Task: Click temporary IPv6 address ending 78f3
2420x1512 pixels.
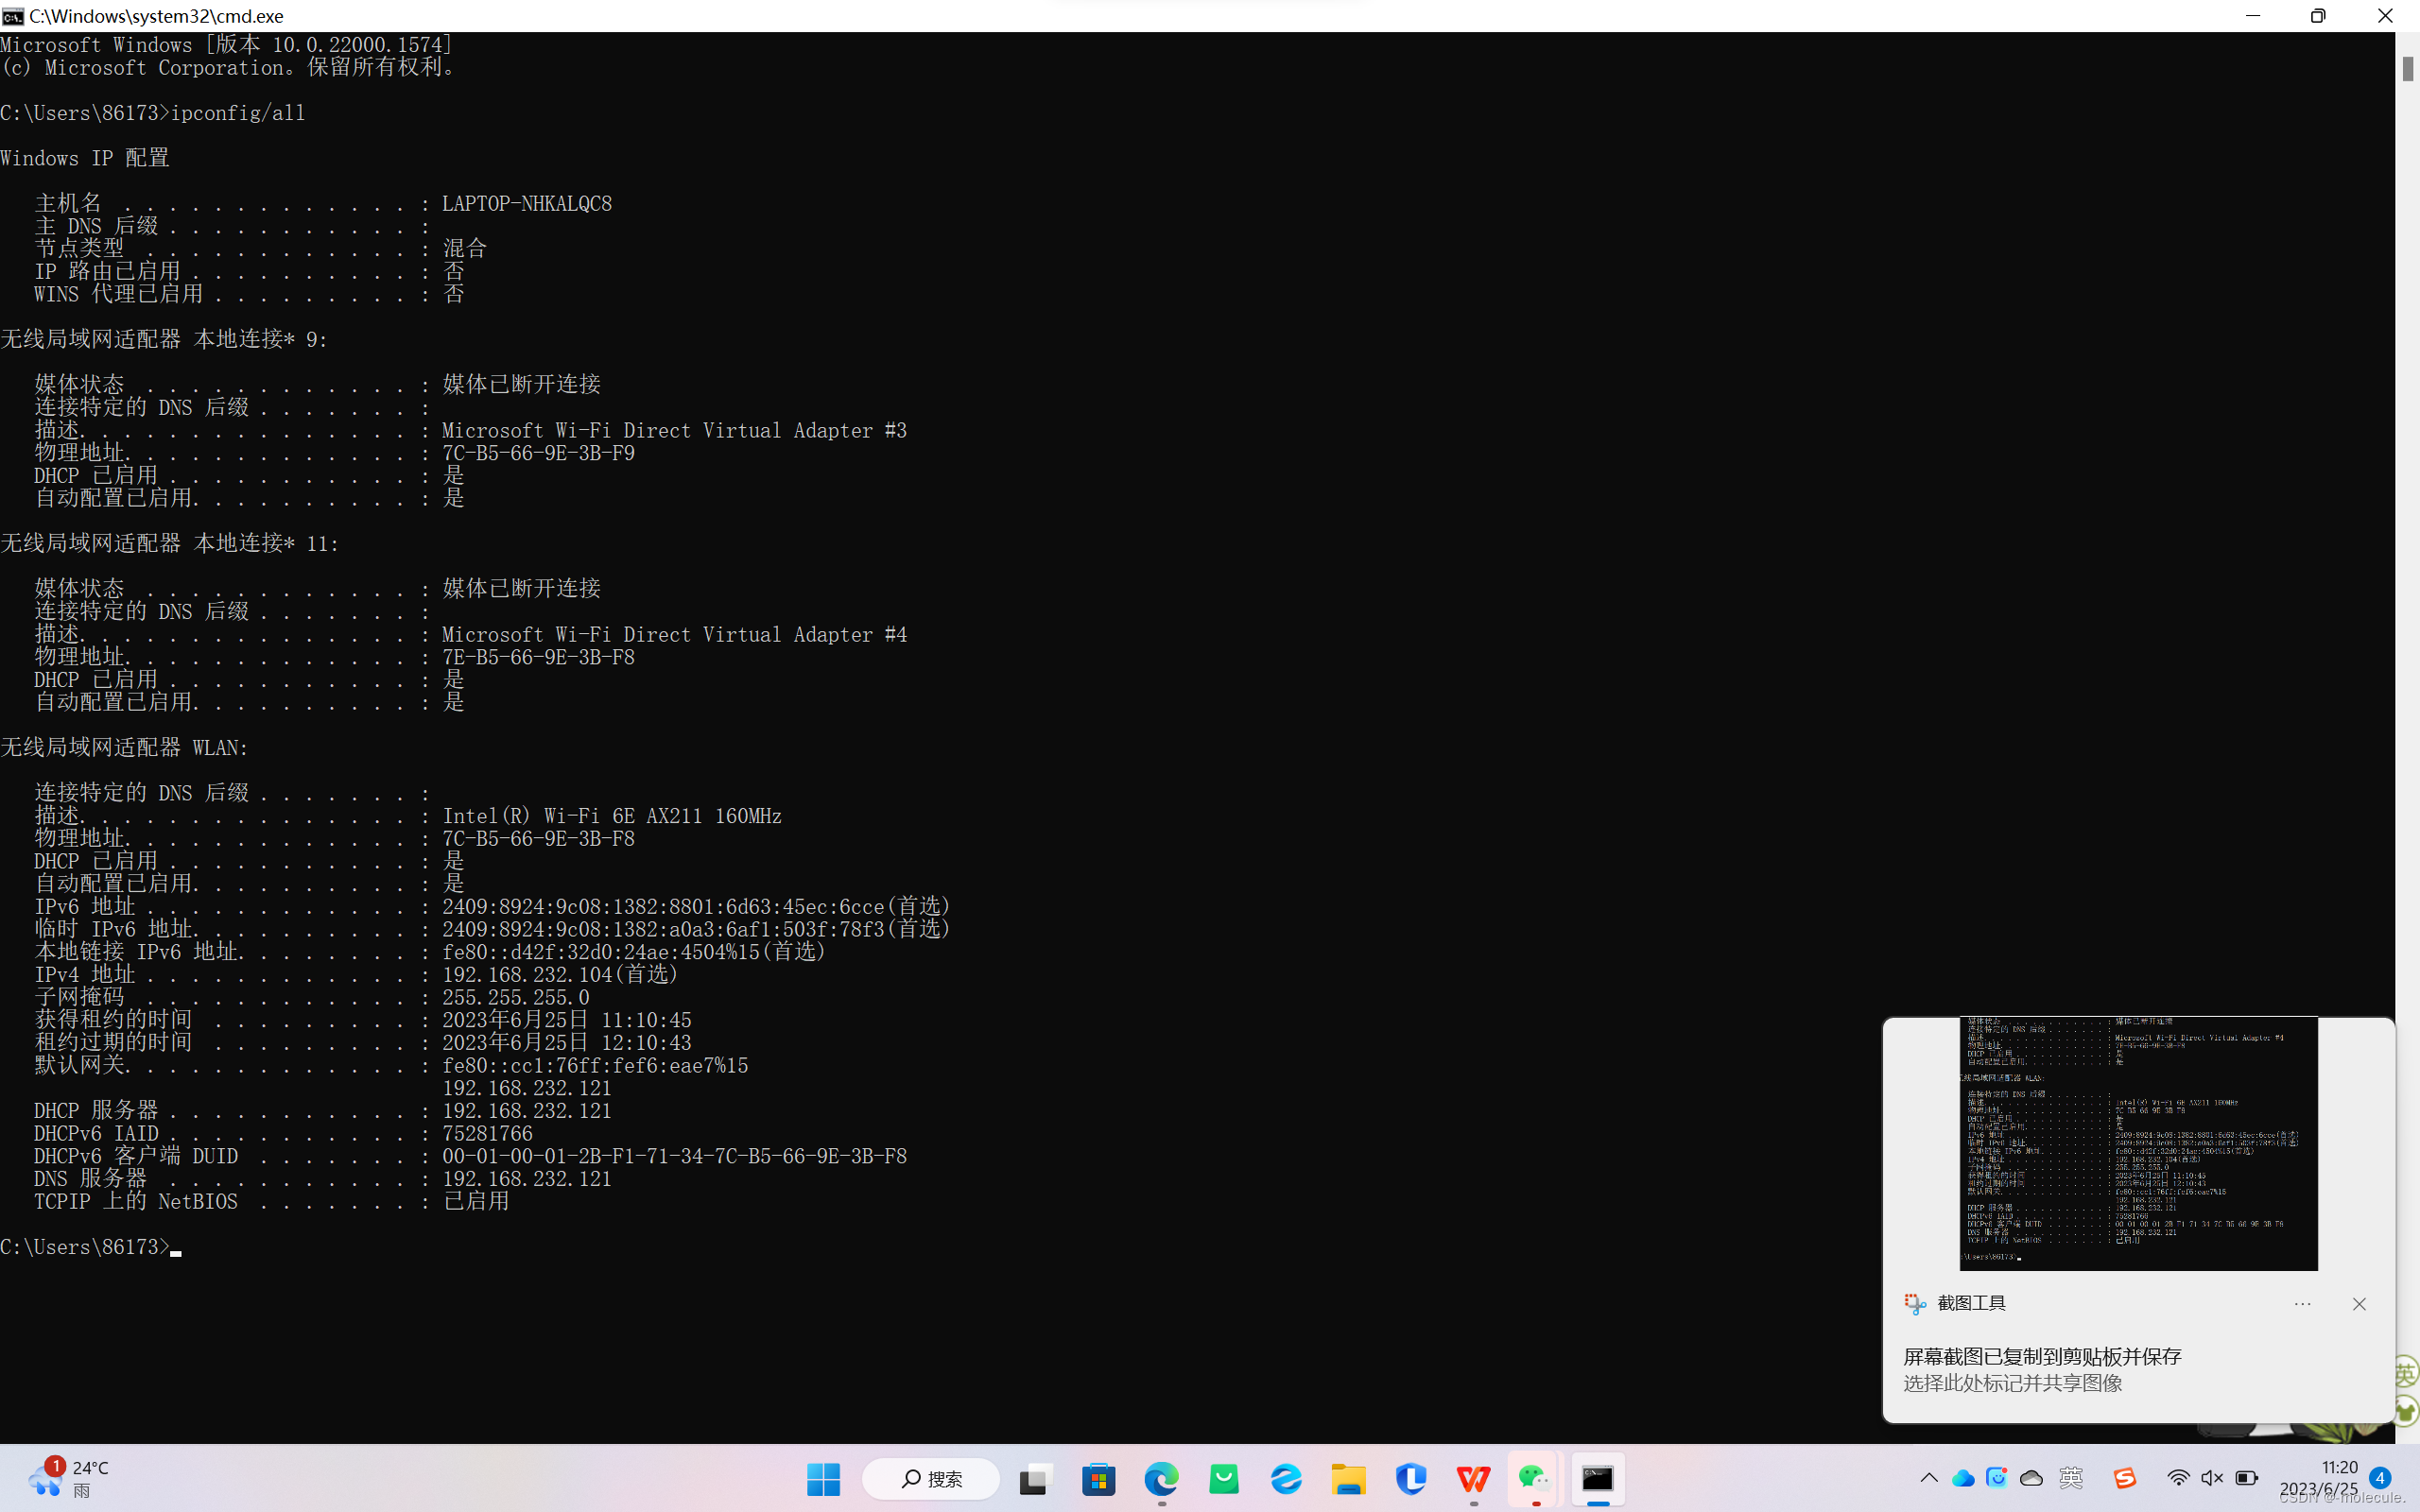Action: [x=696, y=929]
